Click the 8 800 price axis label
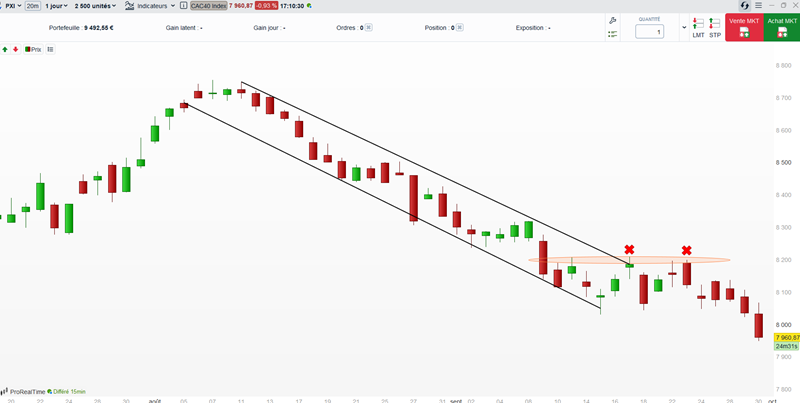This screenshot has width=800, height=403. click(784, 65)
